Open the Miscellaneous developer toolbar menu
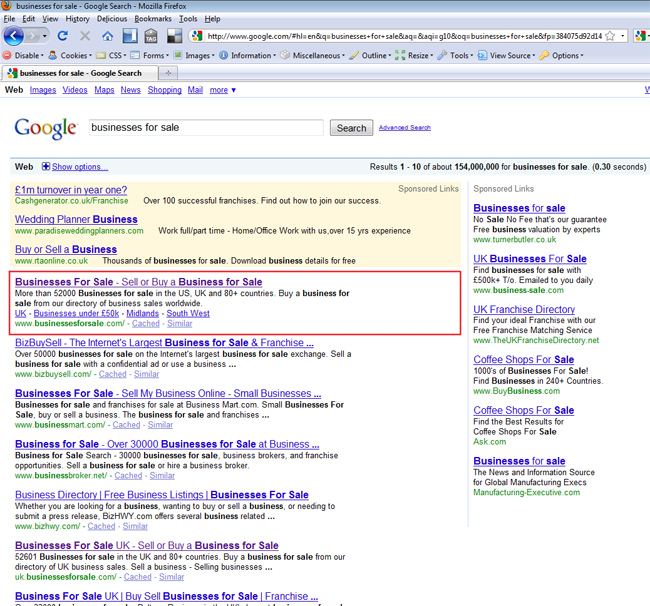Screen dimensions: 650x606 pos(313,55)
